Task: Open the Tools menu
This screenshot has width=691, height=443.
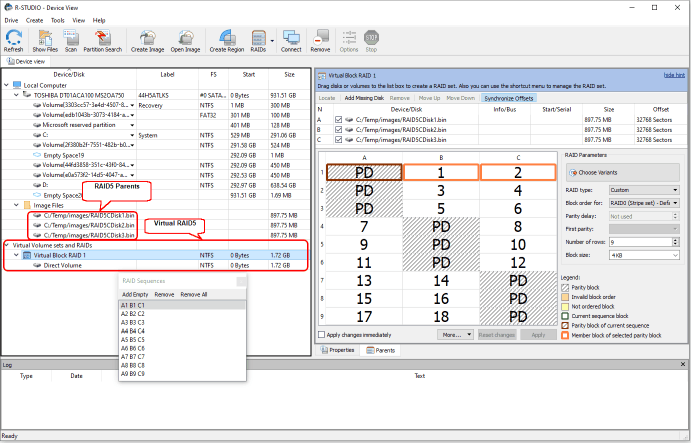Action: [58, 20]
